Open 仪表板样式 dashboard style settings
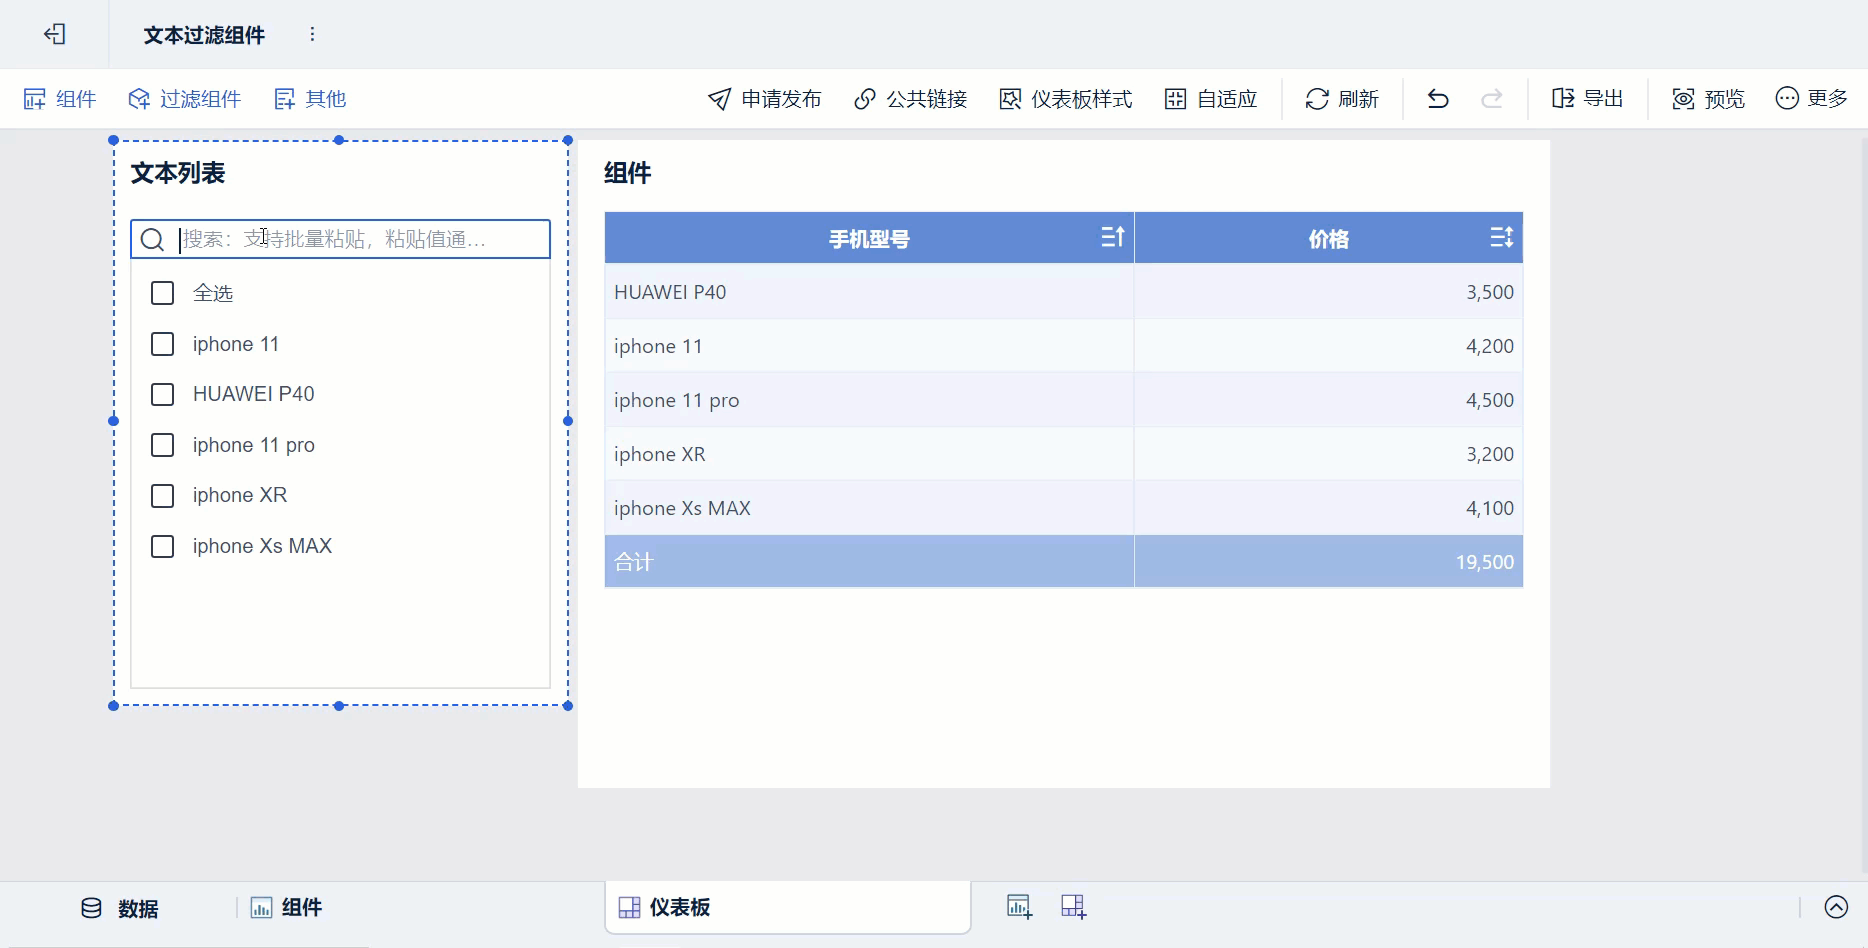The width and height of the screenshot is (1868, 948). tap(1066, 99)
